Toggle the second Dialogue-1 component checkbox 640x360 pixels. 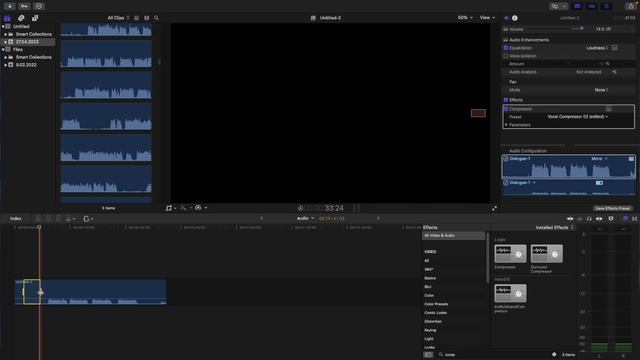coord(506,182)
